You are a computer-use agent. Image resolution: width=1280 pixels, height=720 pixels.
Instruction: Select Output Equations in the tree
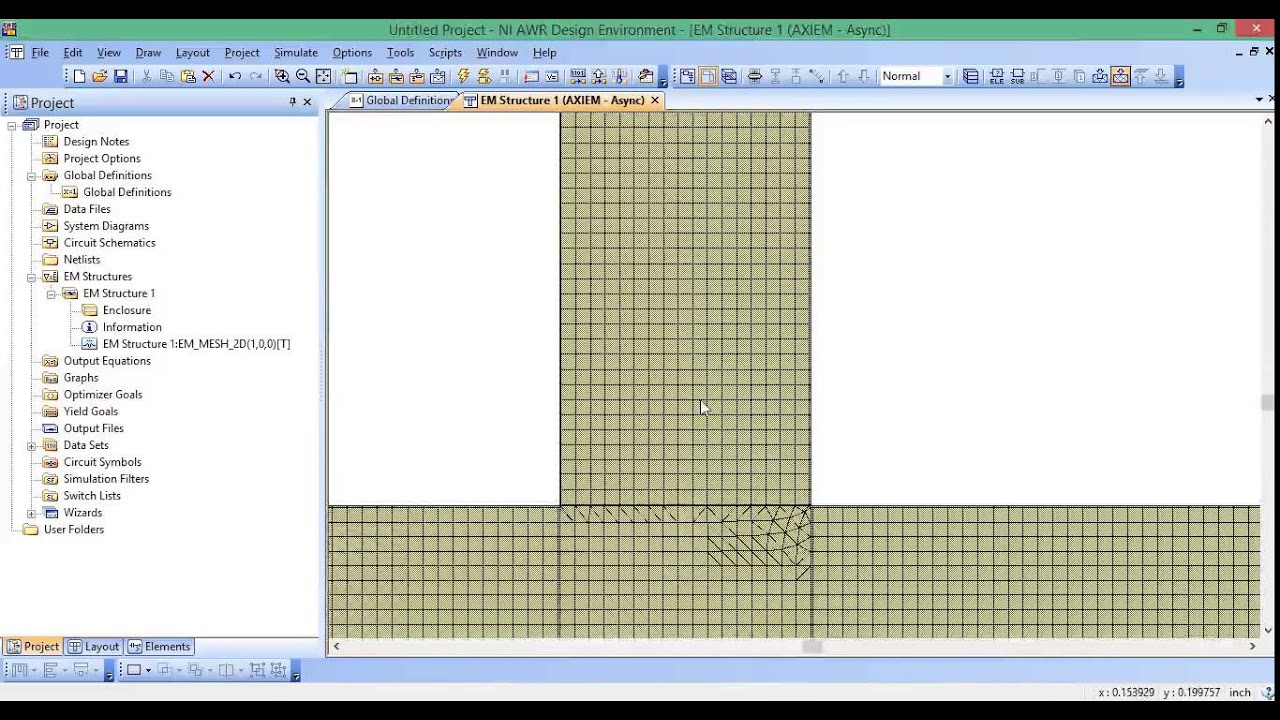(107, 360)
